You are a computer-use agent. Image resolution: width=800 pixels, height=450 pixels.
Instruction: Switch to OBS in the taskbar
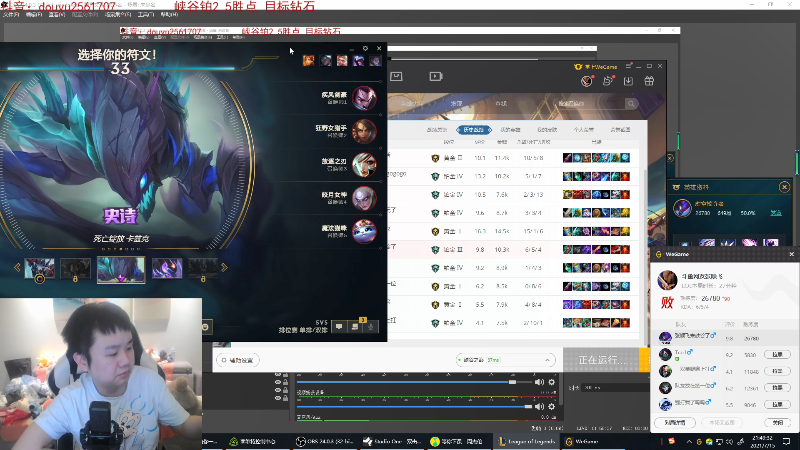(325, 441)
